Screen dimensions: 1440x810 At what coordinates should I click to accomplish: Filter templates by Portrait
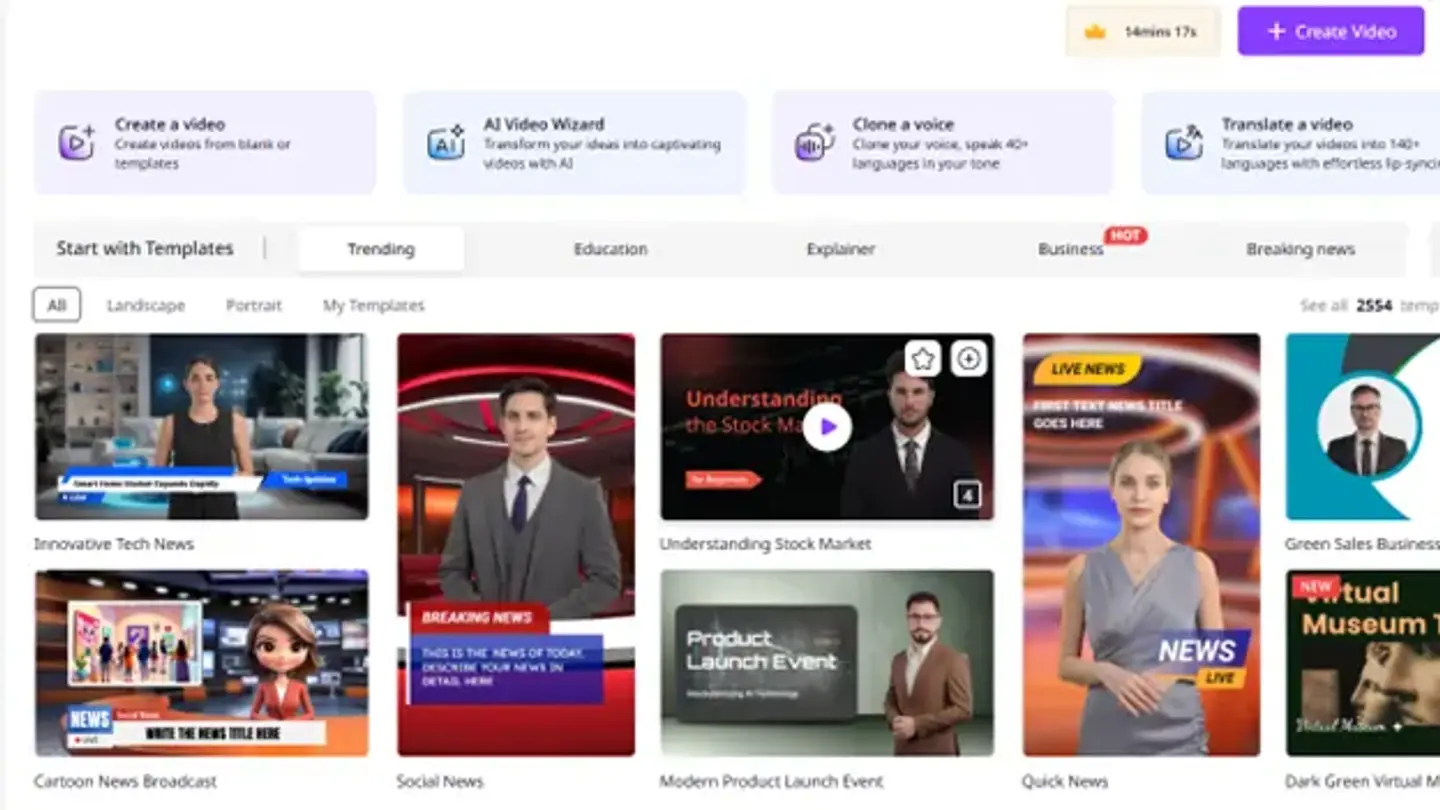(254, 305)
